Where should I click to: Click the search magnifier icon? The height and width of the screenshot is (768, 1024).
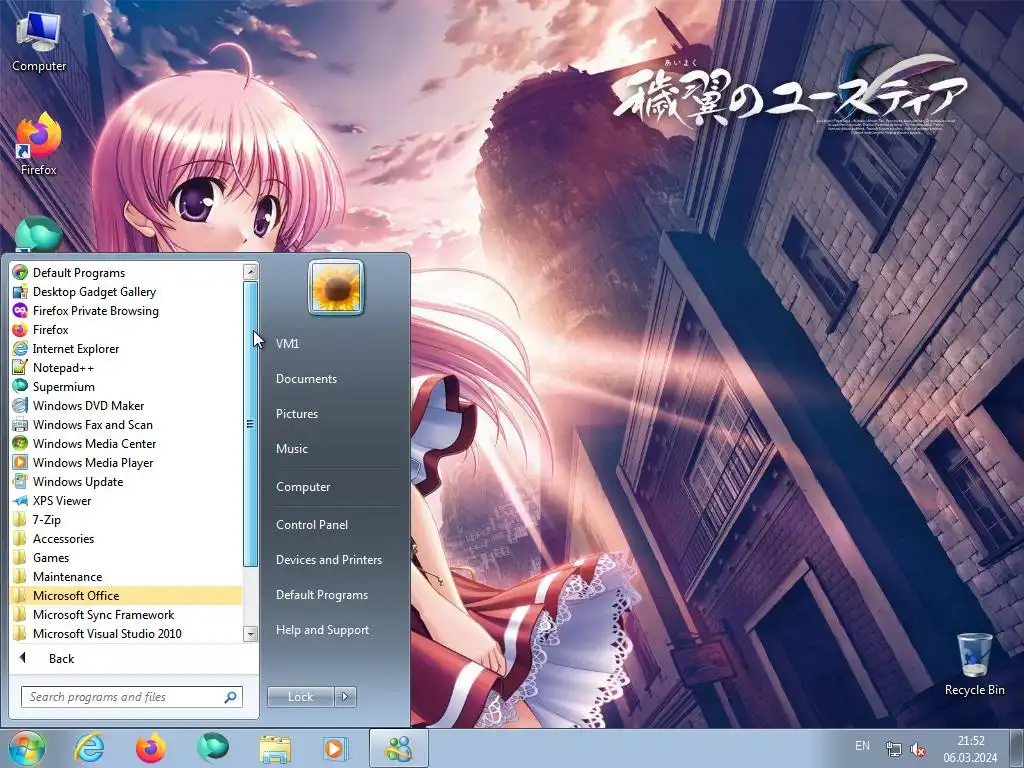[230, 697]
